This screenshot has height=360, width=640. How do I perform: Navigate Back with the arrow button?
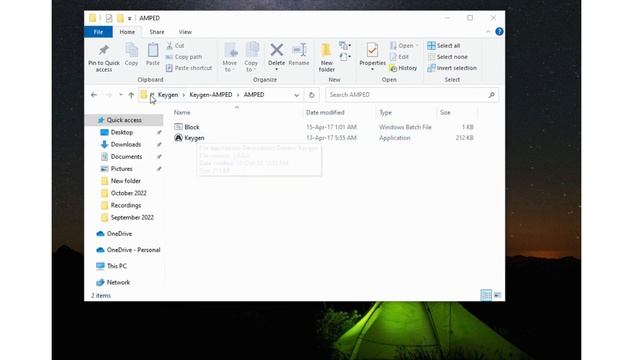click(x=94, y=95)
